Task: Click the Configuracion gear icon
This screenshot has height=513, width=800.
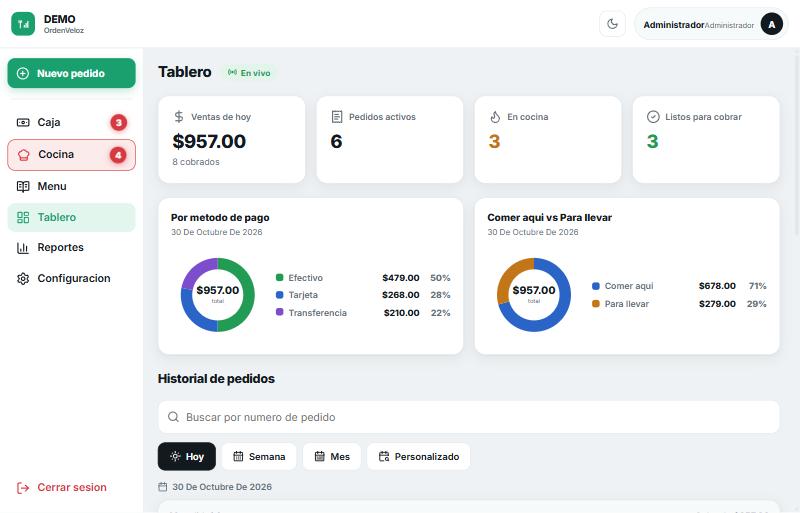Action: coord(23,279)
